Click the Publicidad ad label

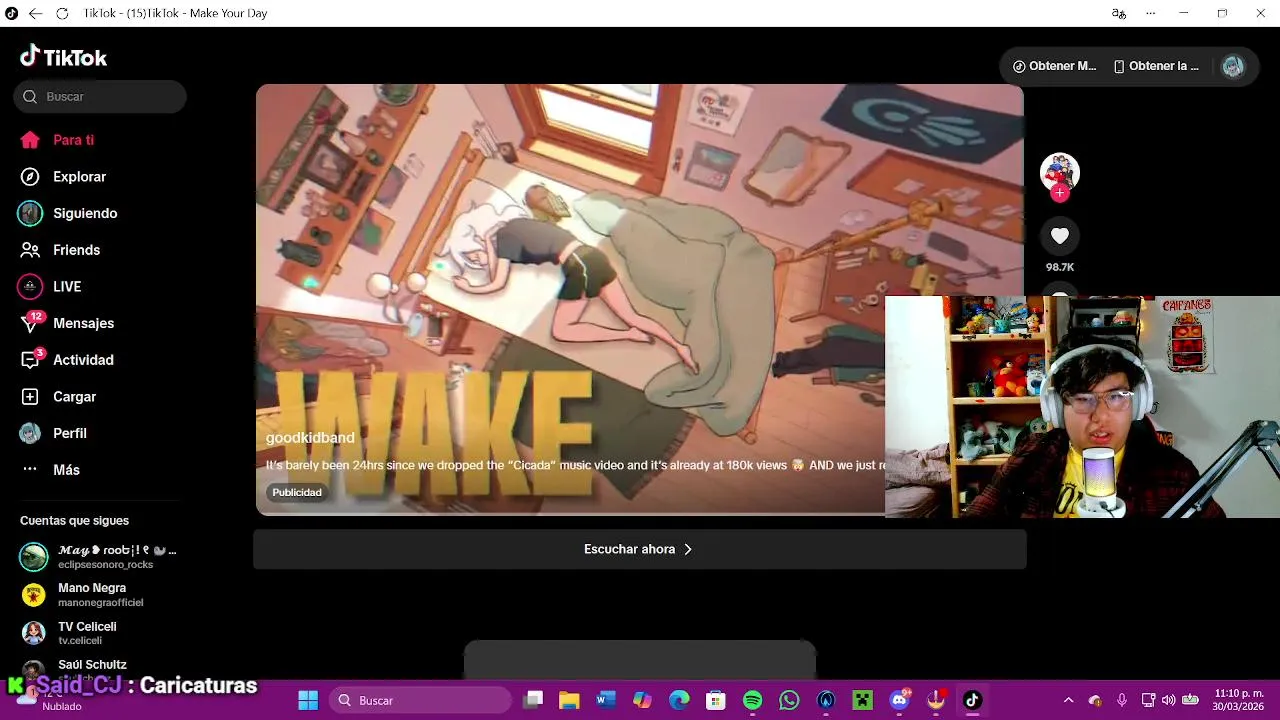click(x=297, y=492)
